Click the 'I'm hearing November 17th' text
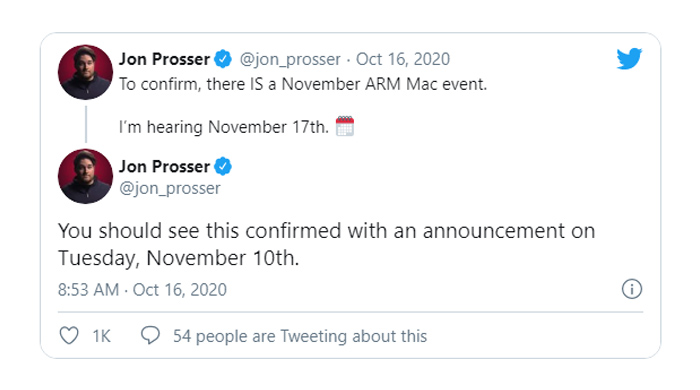The image size is (700, 390). [x=224, y=127]
